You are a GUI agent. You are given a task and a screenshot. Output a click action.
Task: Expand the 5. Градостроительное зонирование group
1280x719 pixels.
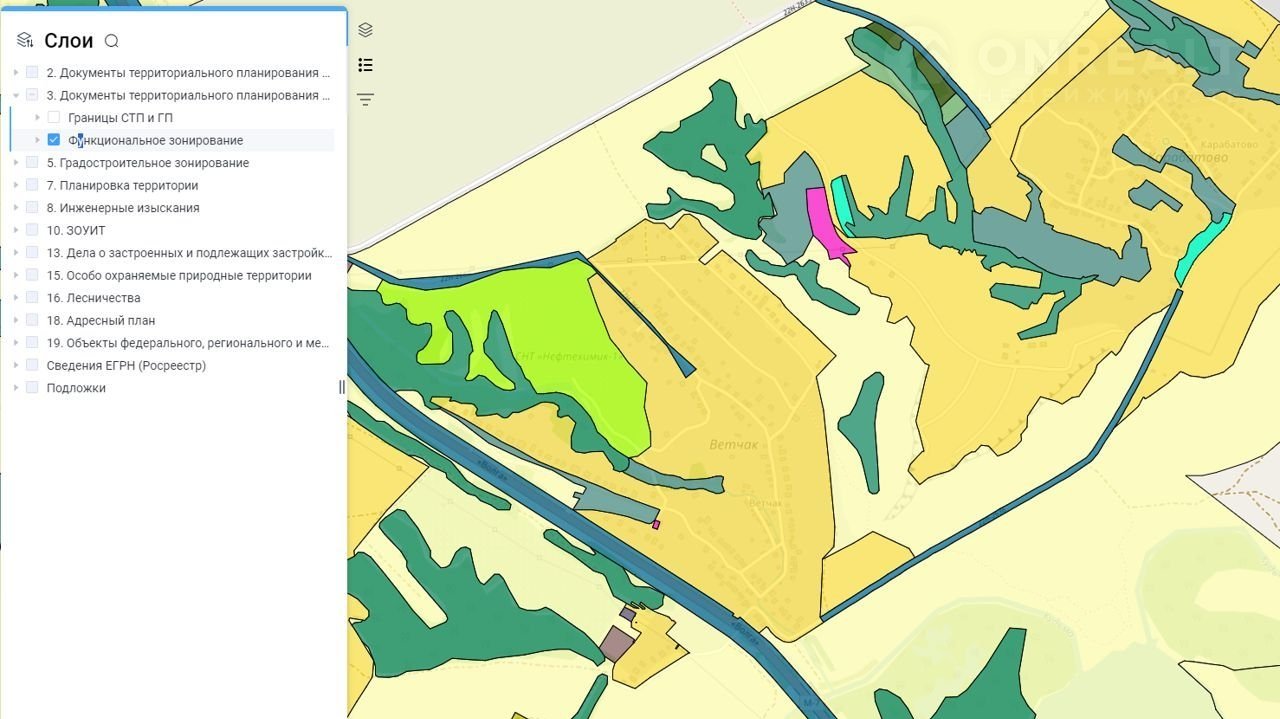[16, 163]
